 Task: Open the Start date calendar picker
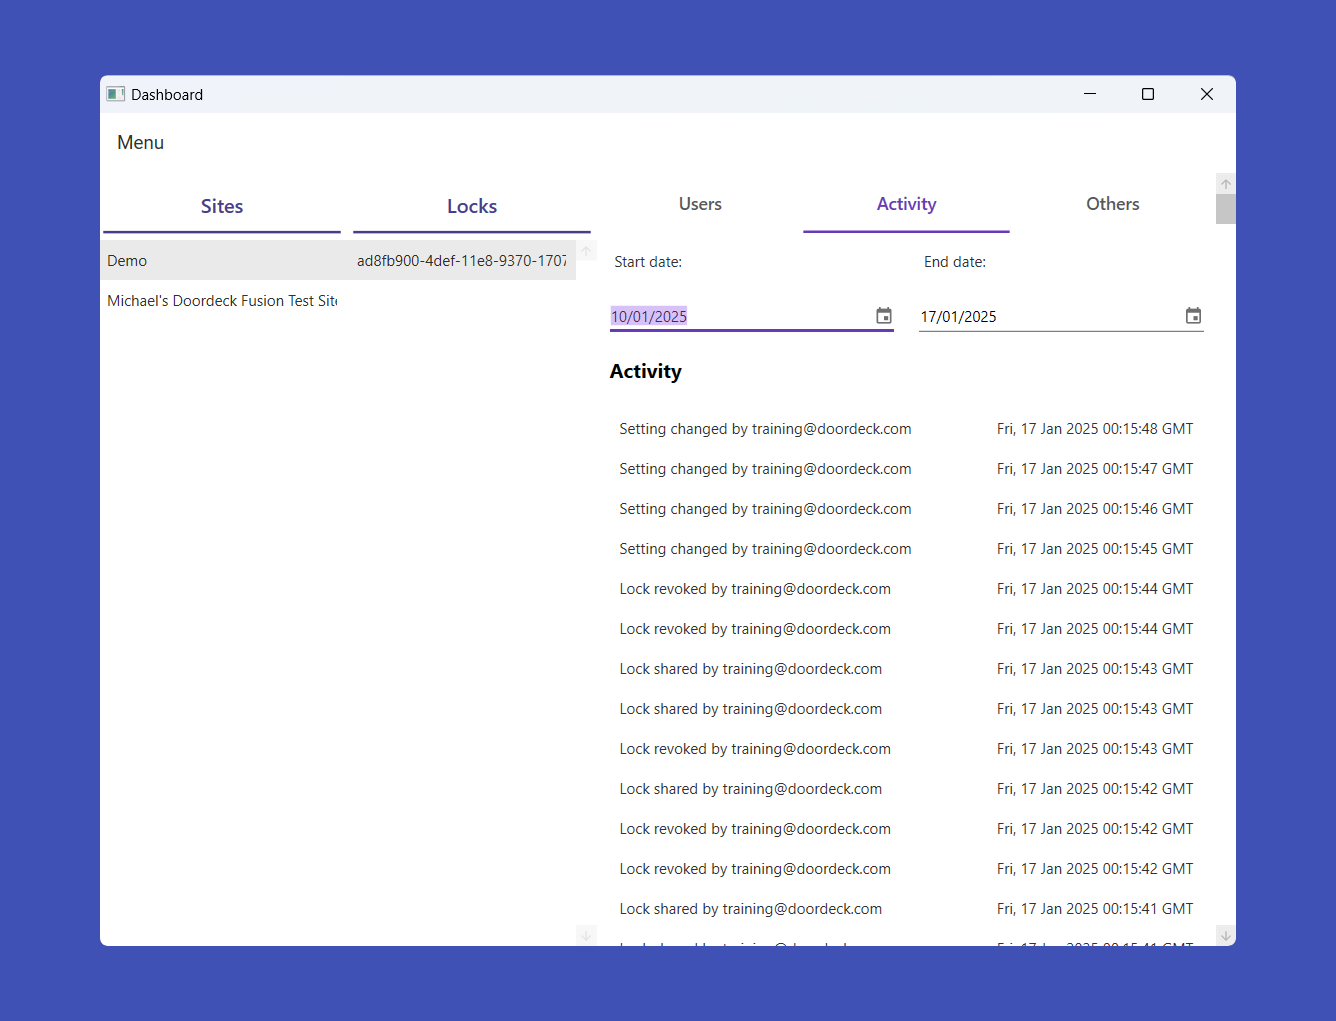coord(883,316)
